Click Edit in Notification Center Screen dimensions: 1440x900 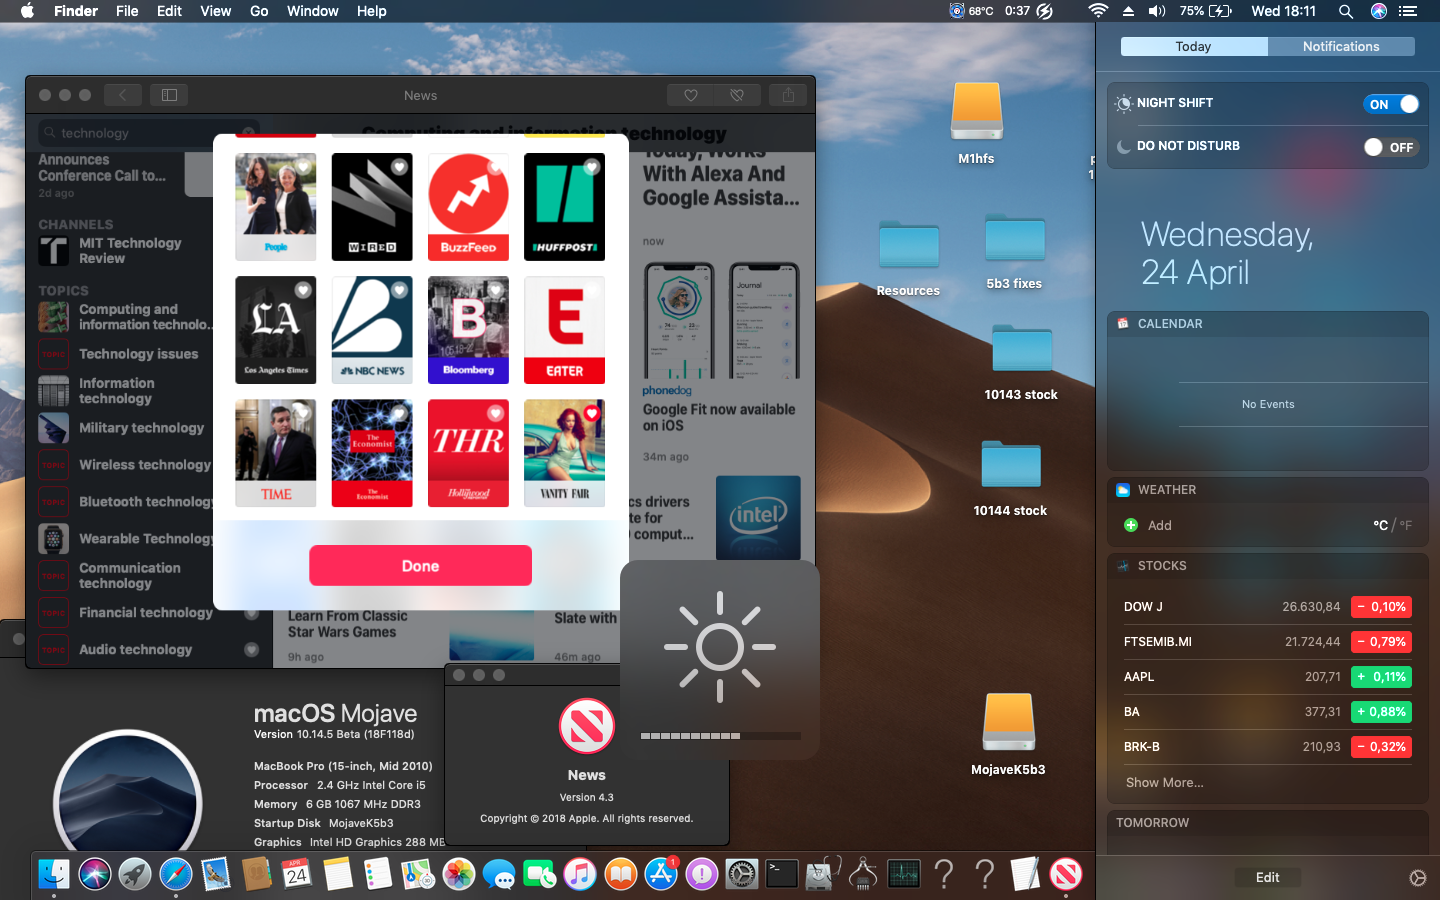pos(1267,877)
